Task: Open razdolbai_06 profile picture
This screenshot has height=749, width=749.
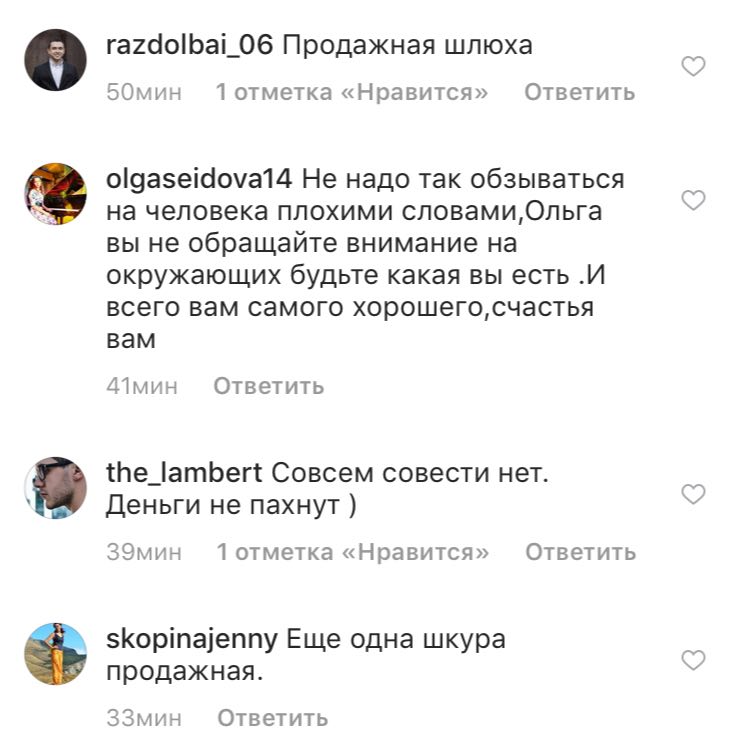Action: pos(55,60)
